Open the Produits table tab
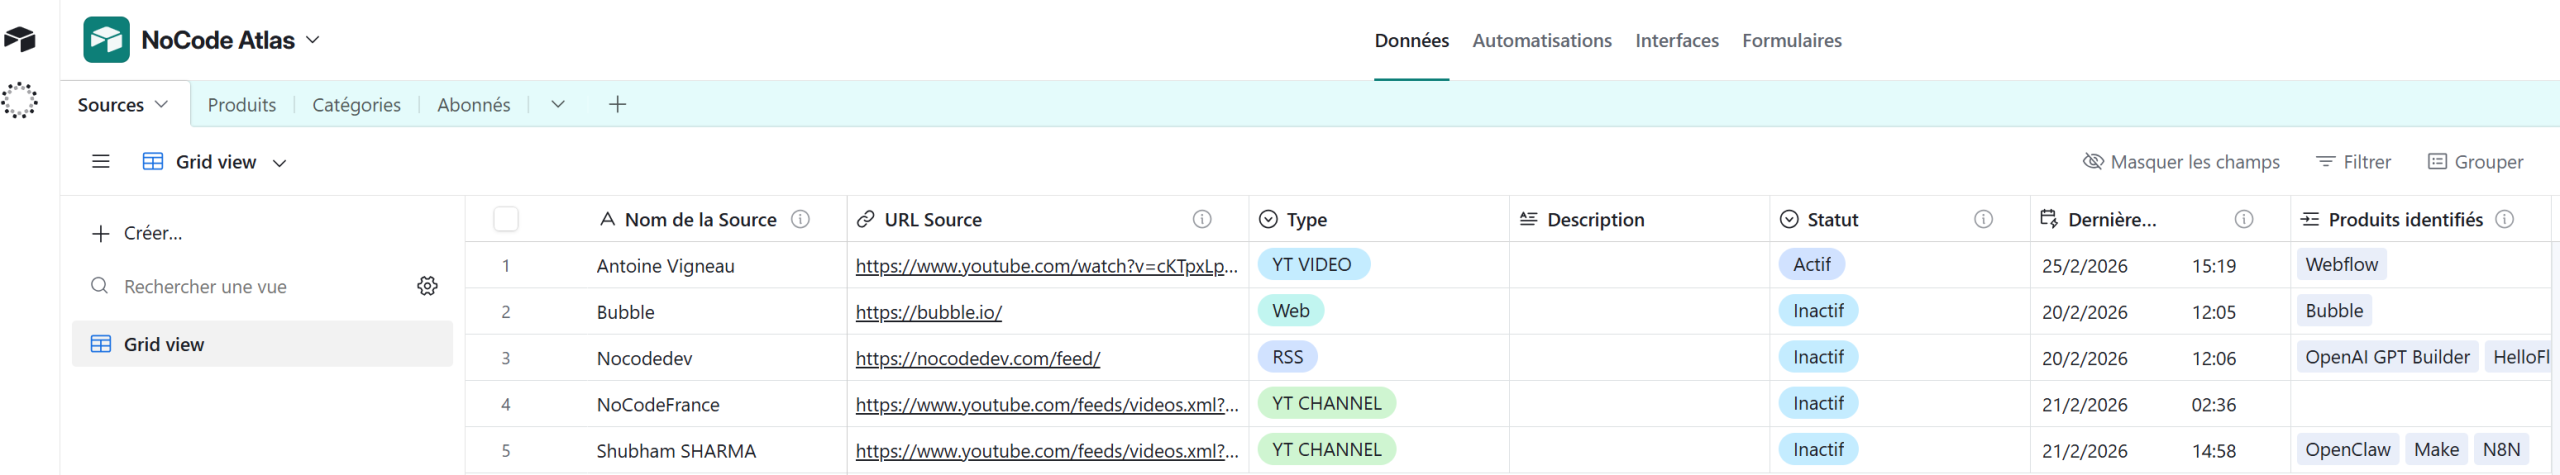Viewport: 2560px width, 475px height. coord(242,105)
